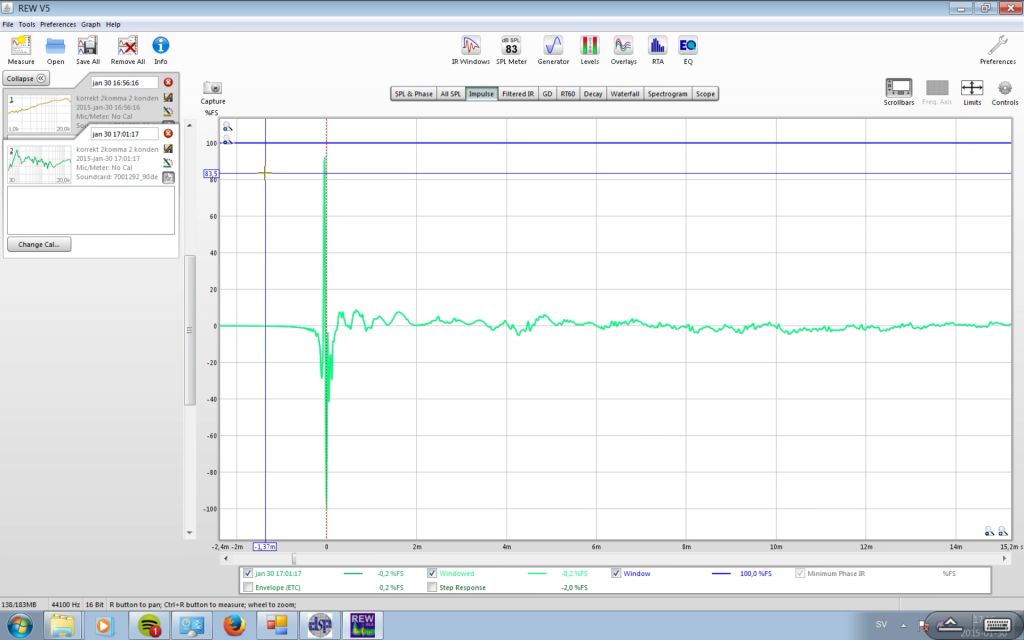The image size is (1024, 640).
Task: Click the Save All icon
Action: (x=88, y=46)
